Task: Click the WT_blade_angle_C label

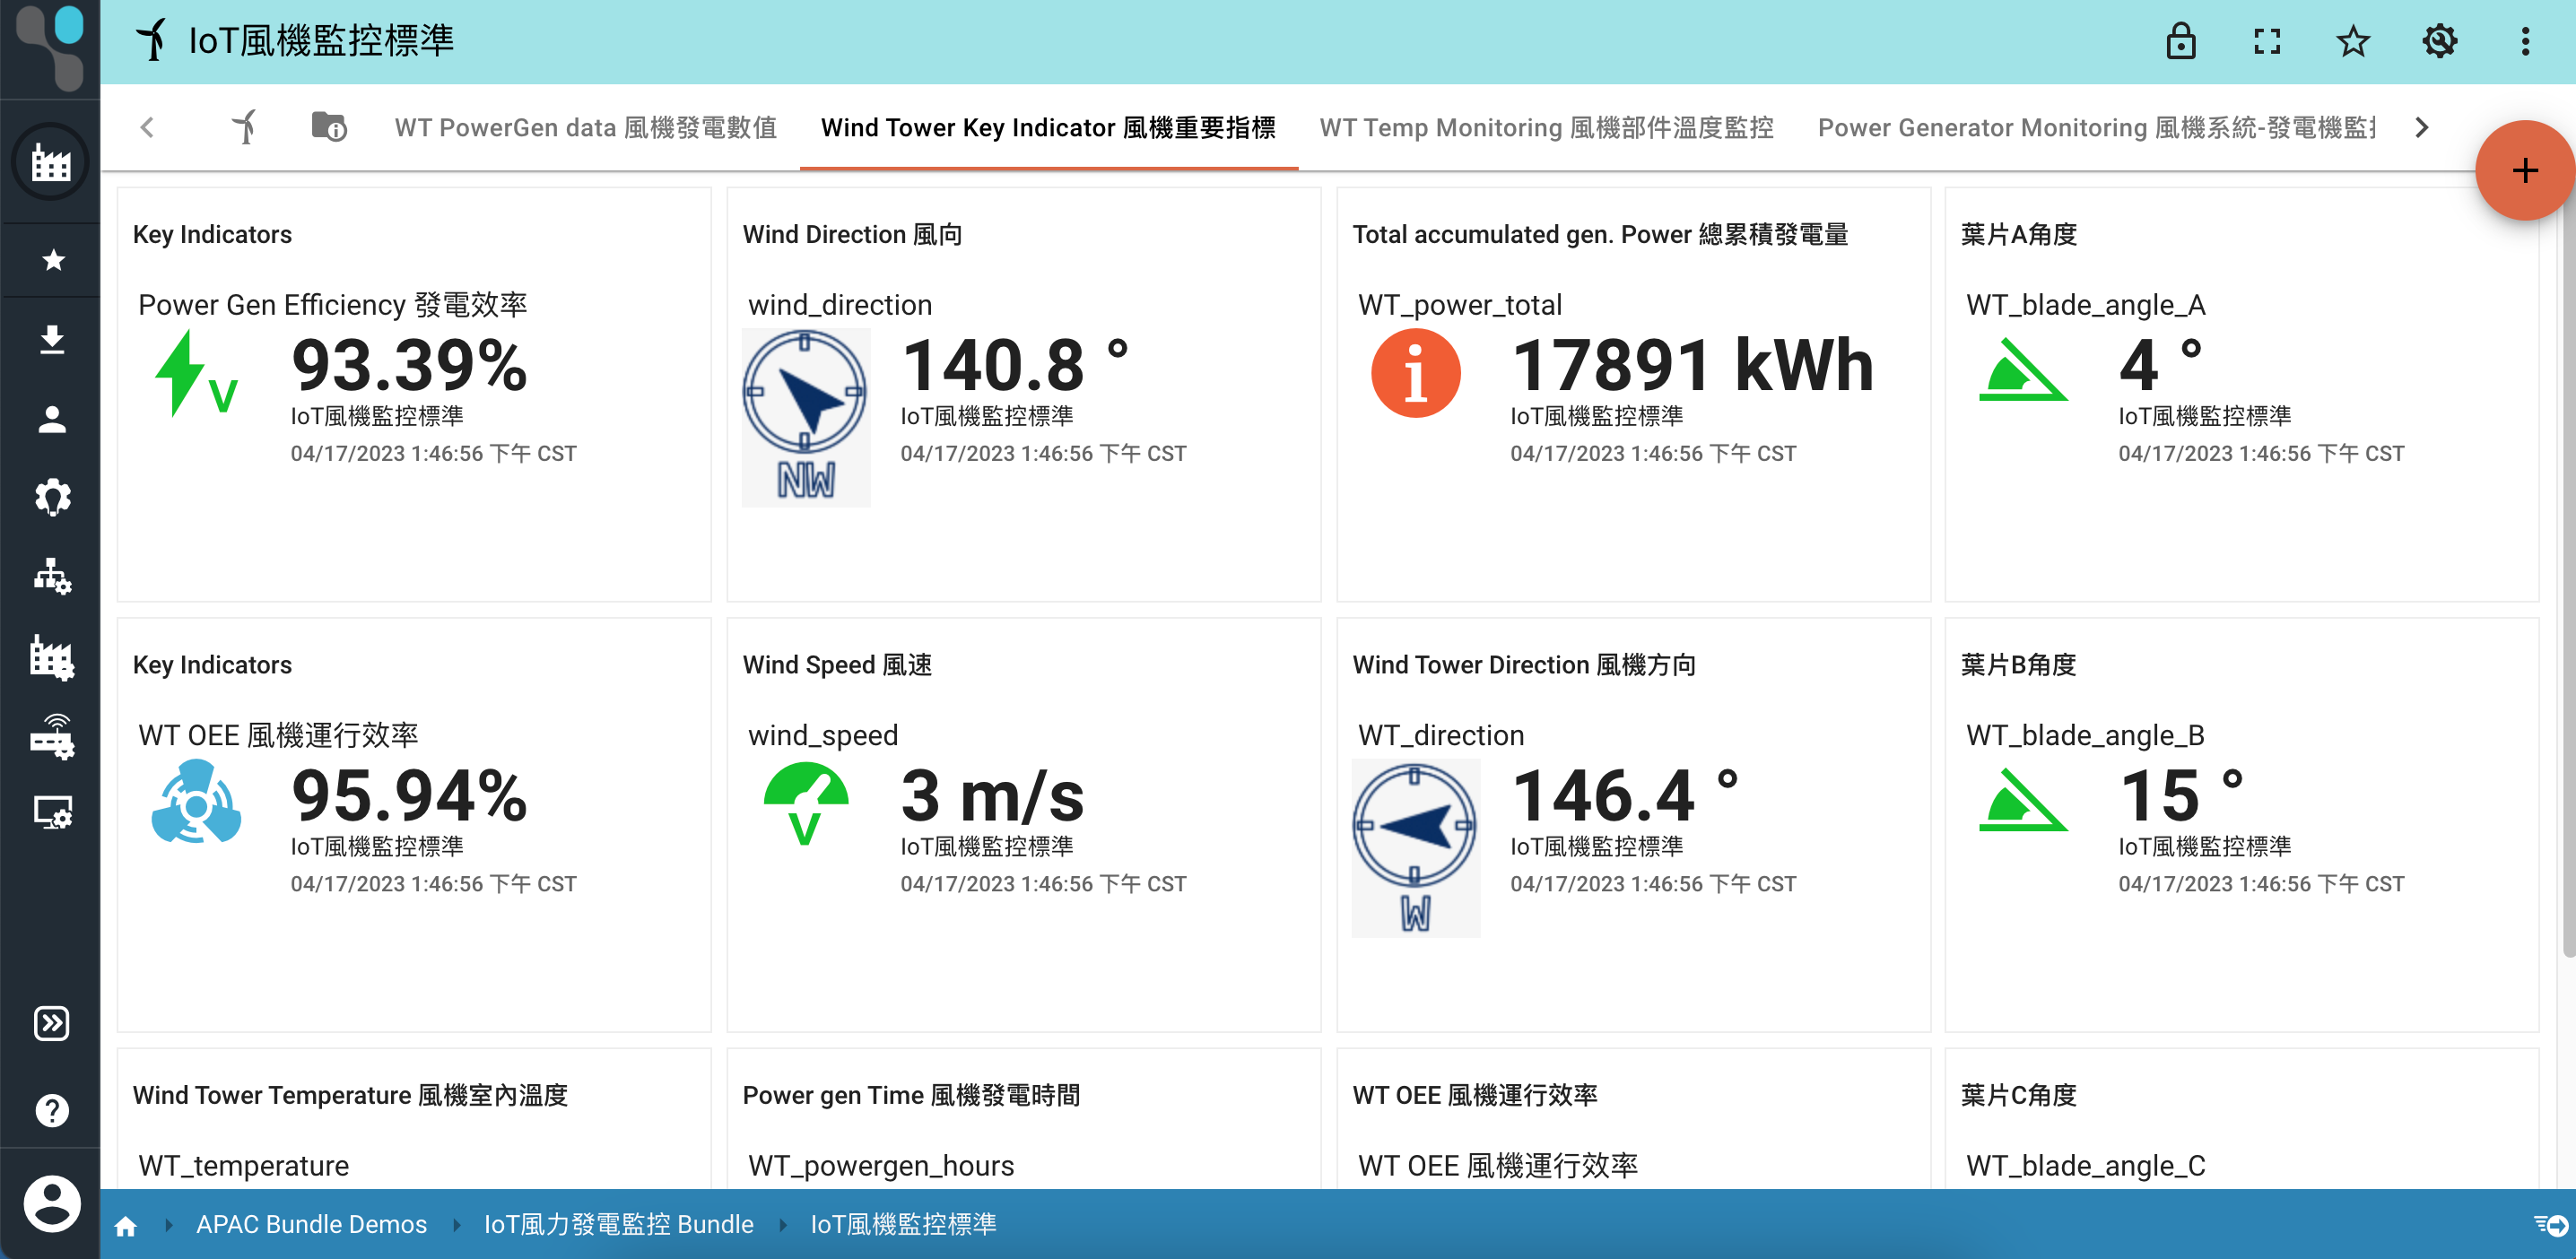Action: 2085,1166
